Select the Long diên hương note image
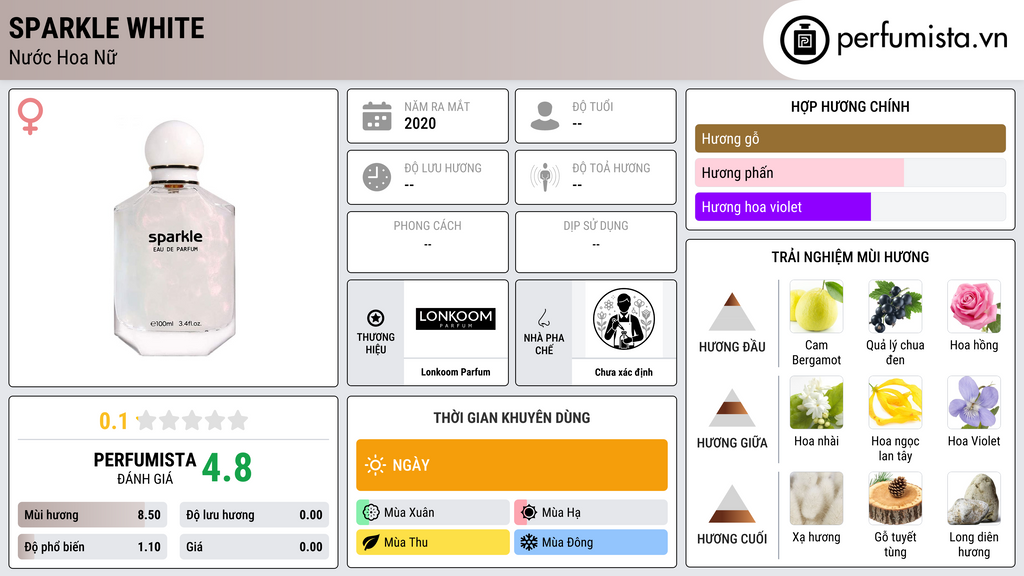The image size is (1024, 576). tap(974, 498)
